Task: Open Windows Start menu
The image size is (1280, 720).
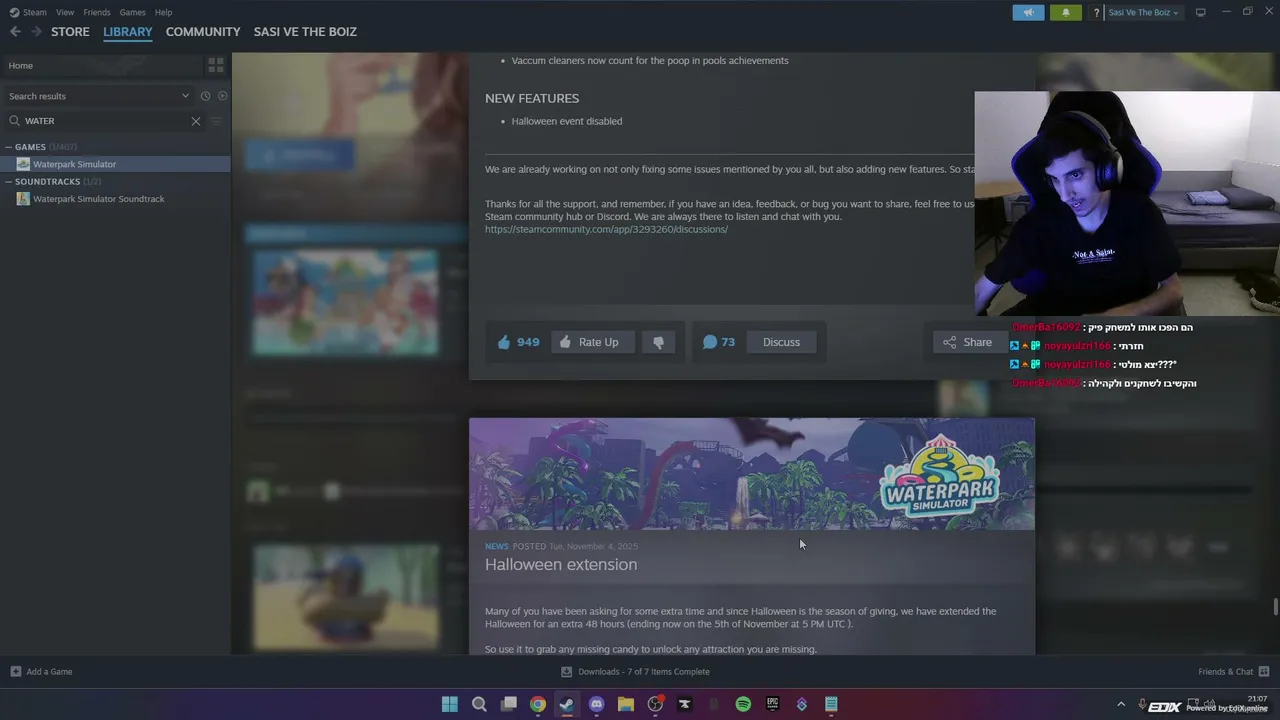Action: [450, 704]
